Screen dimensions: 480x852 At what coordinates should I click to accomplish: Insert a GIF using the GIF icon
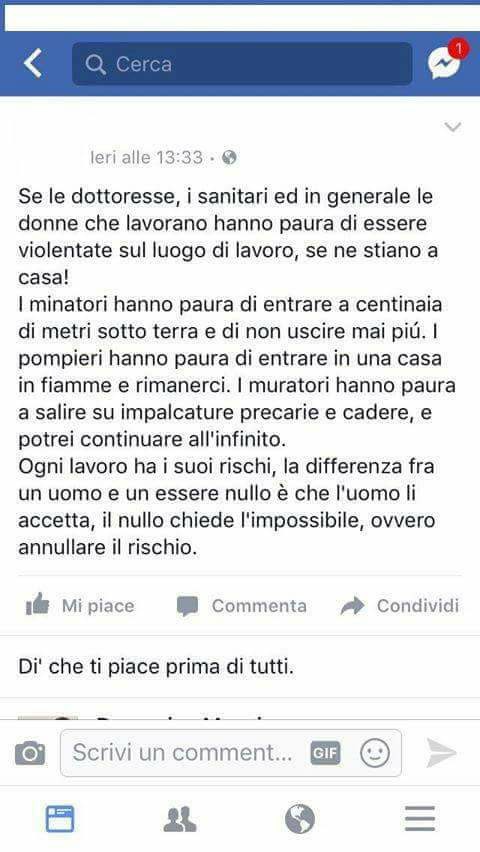pos(325,753)
